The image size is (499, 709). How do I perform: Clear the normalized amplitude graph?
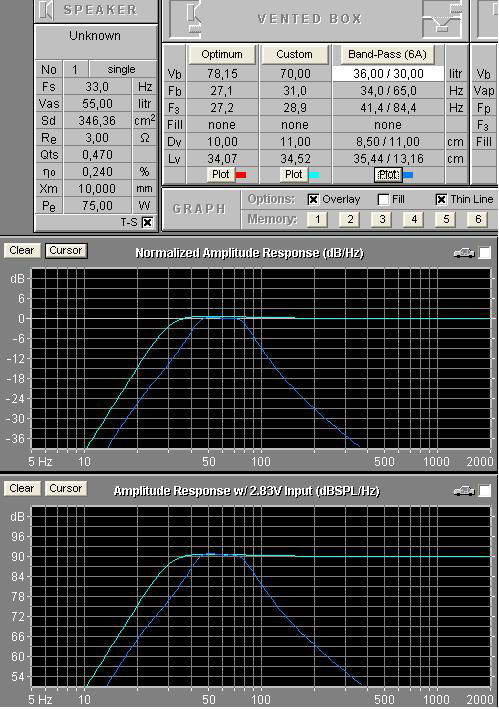pos(22,251)
